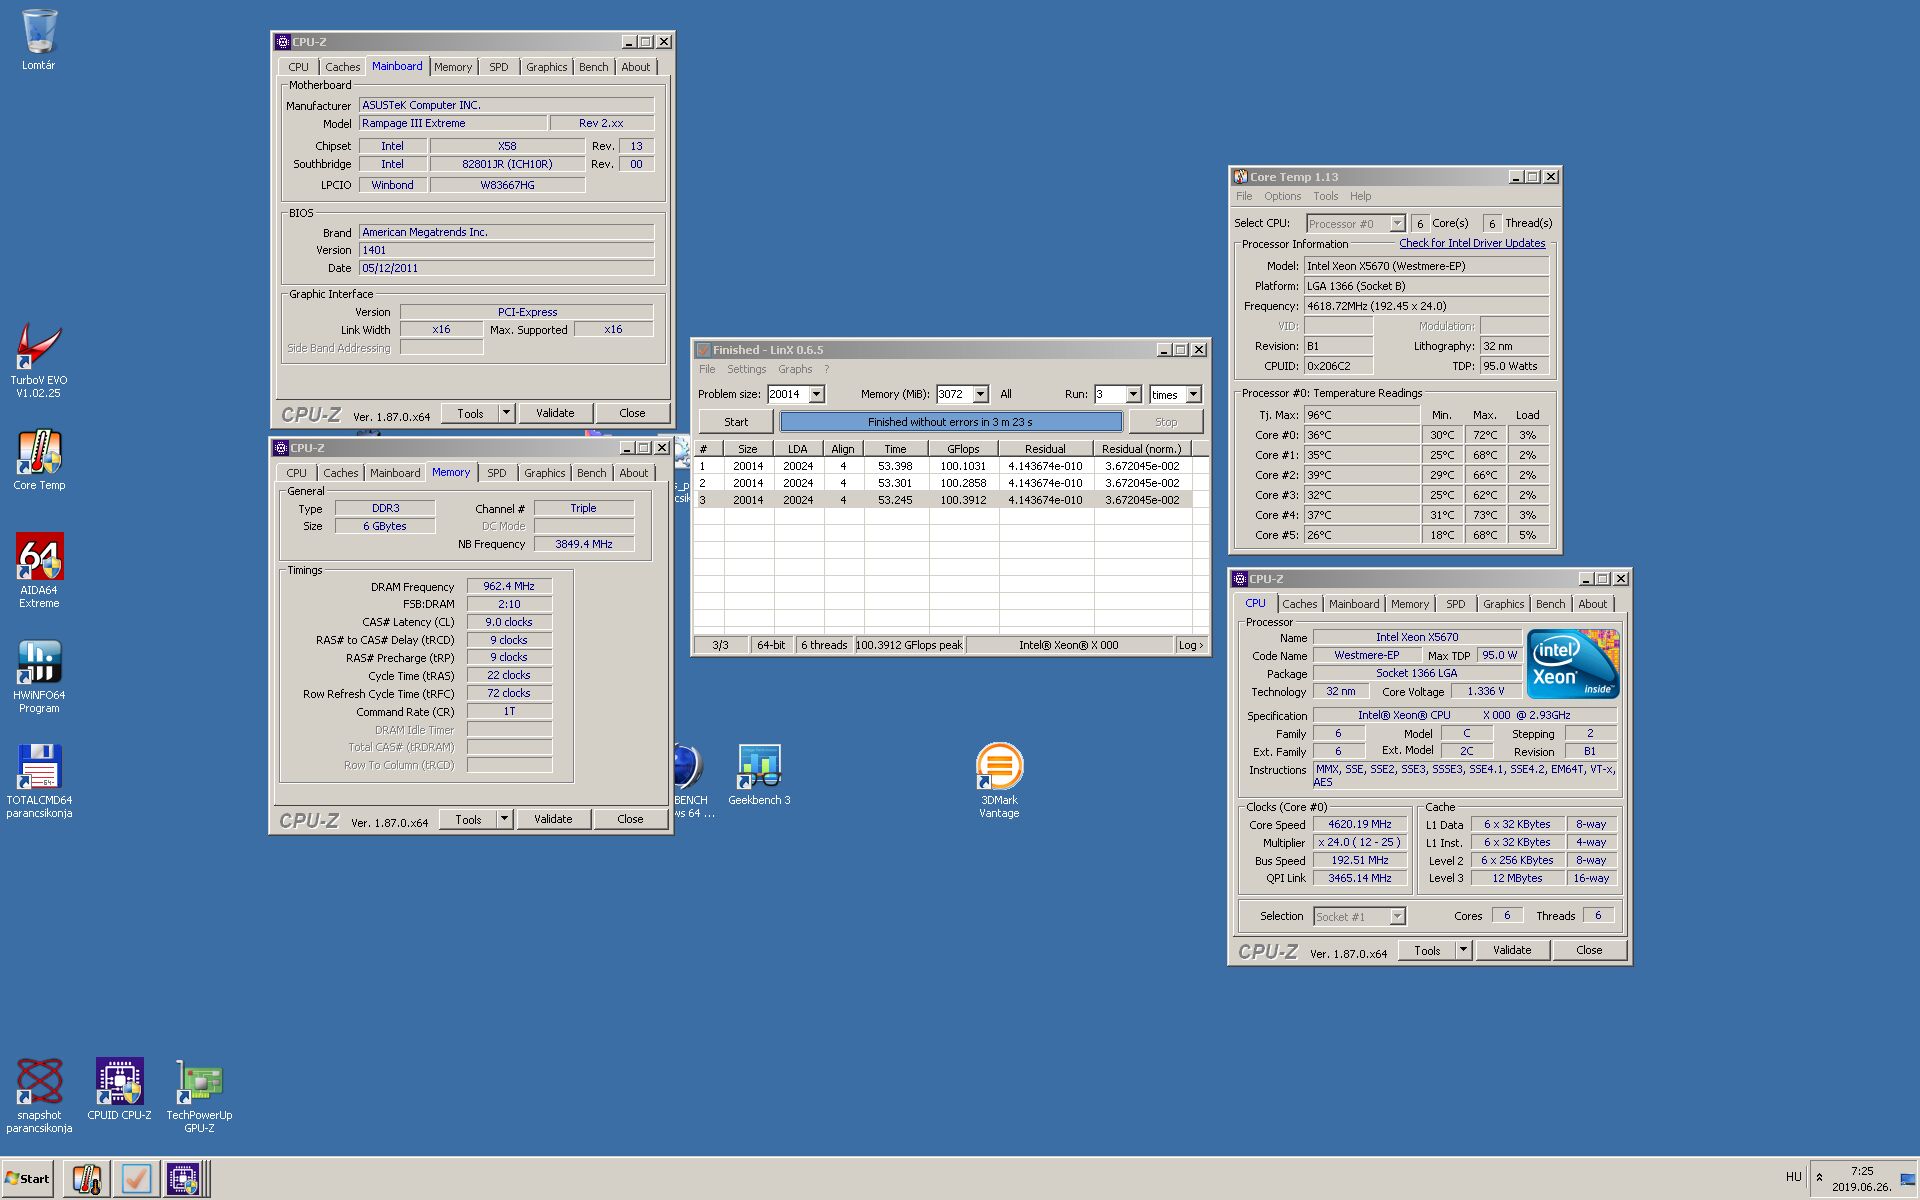Launch TOTALCMD64 desktop shortcut
1920x1200 pixels.
[38, 781]
